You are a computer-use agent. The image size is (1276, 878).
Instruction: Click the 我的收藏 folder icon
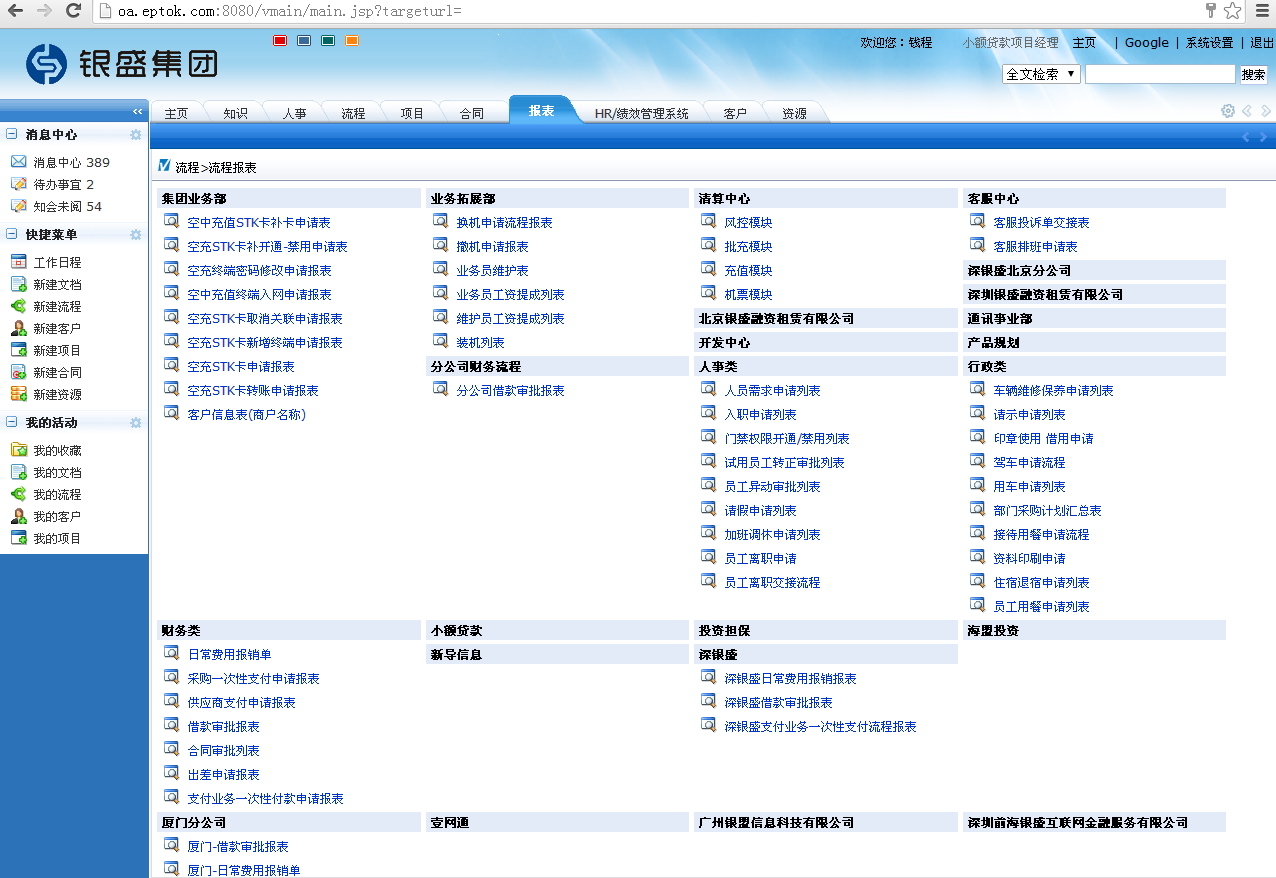coord(18,450)
